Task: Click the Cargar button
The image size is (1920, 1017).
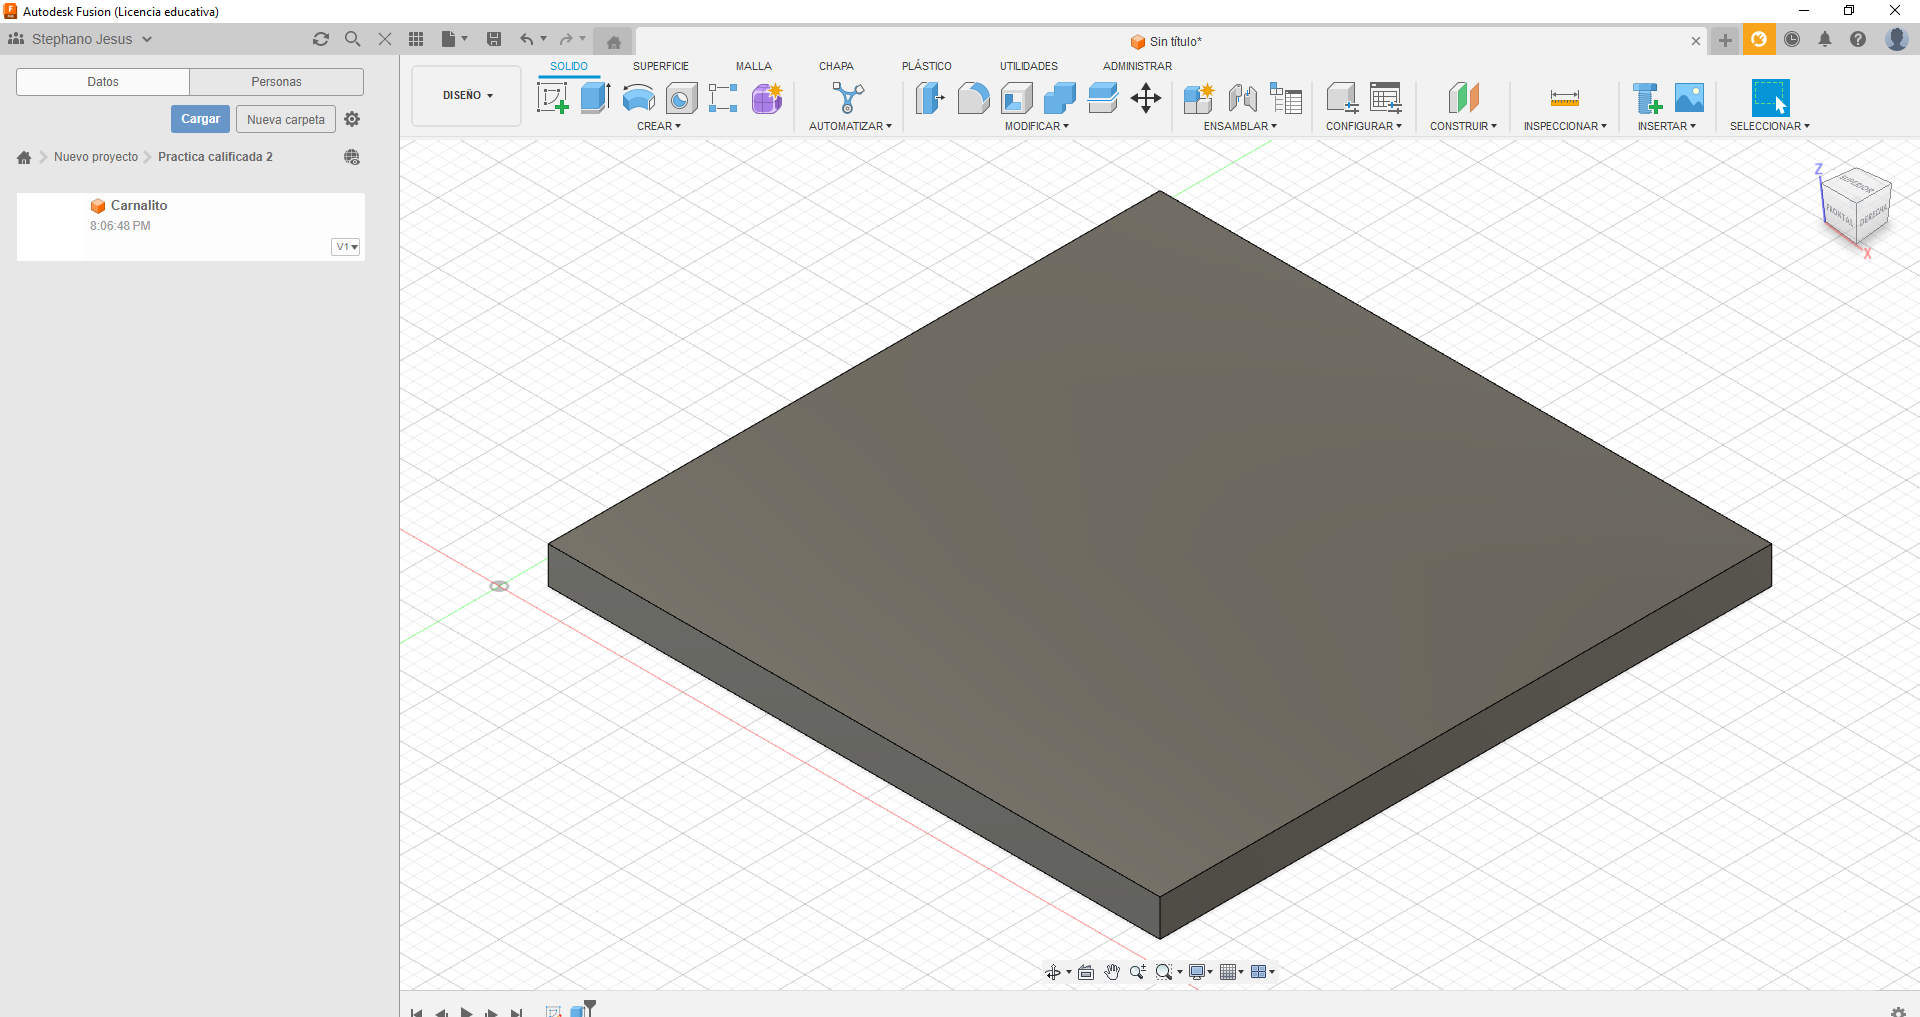Action: pyautogui.click(x=200, y=119)
